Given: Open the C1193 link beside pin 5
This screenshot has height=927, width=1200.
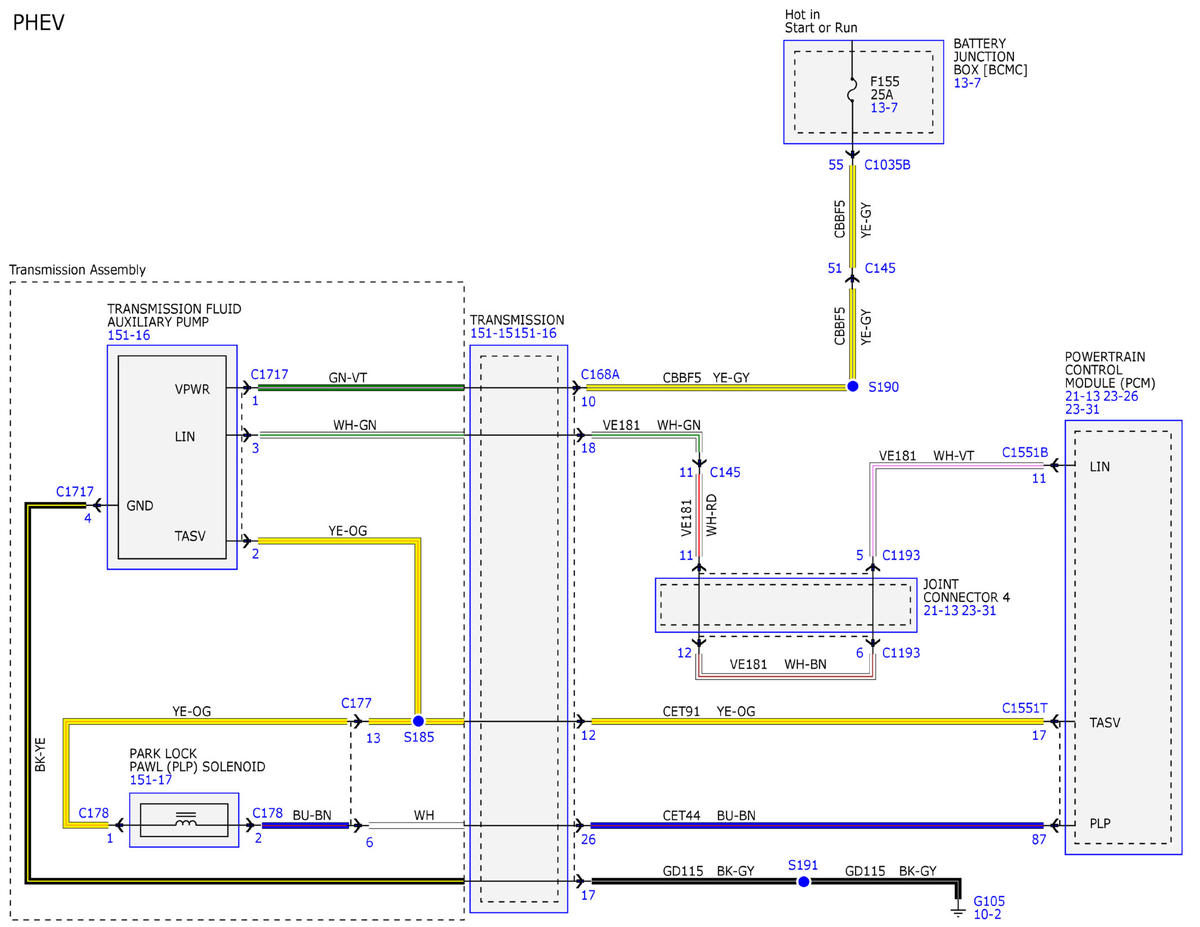Looking at the screenshot, I should 900,555.
